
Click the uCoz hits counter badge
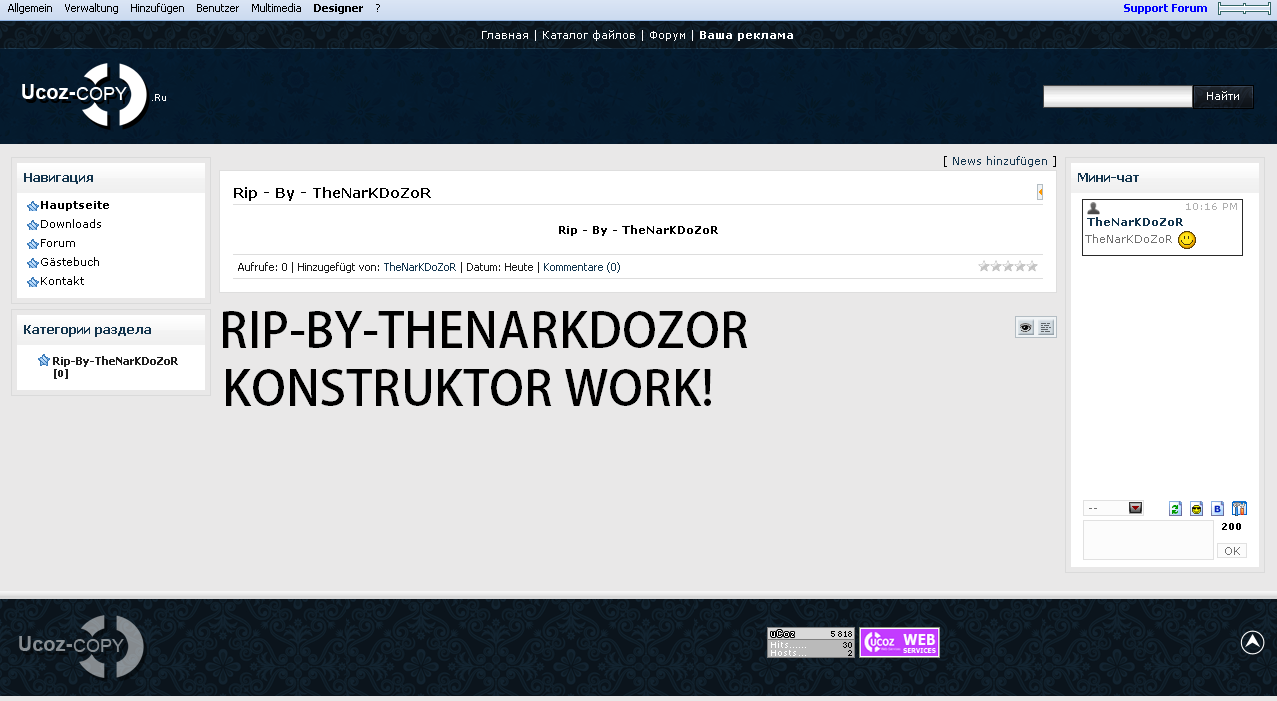(810, 642)
